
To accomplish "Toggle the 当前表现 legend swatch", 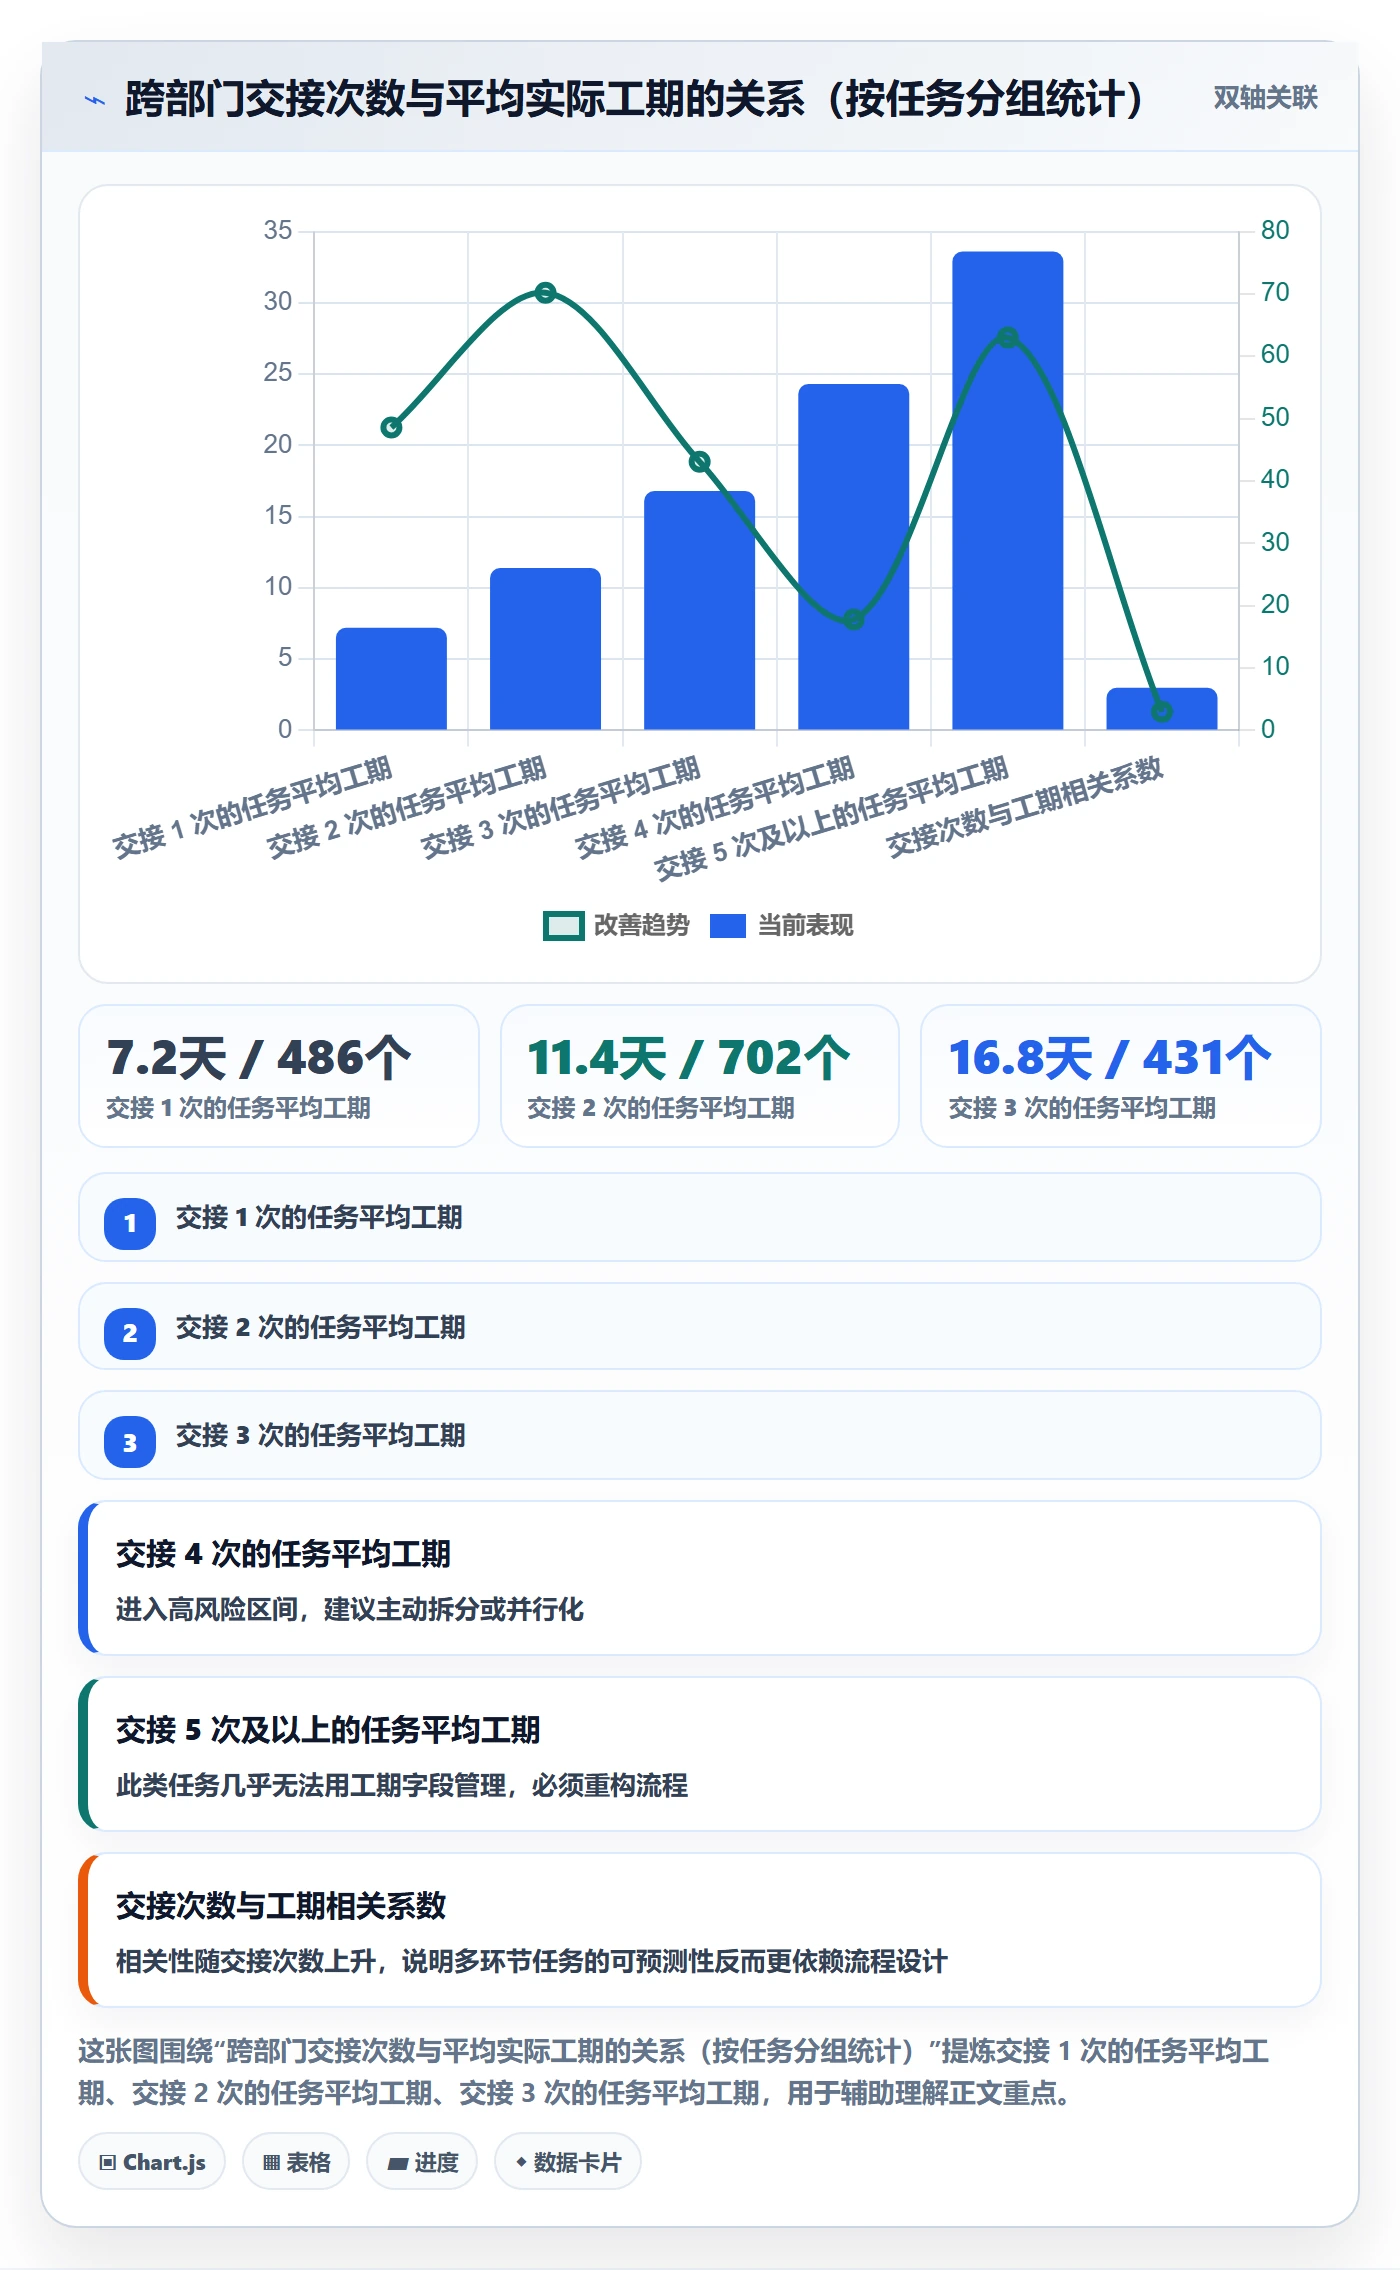I will tap(727, 926).
